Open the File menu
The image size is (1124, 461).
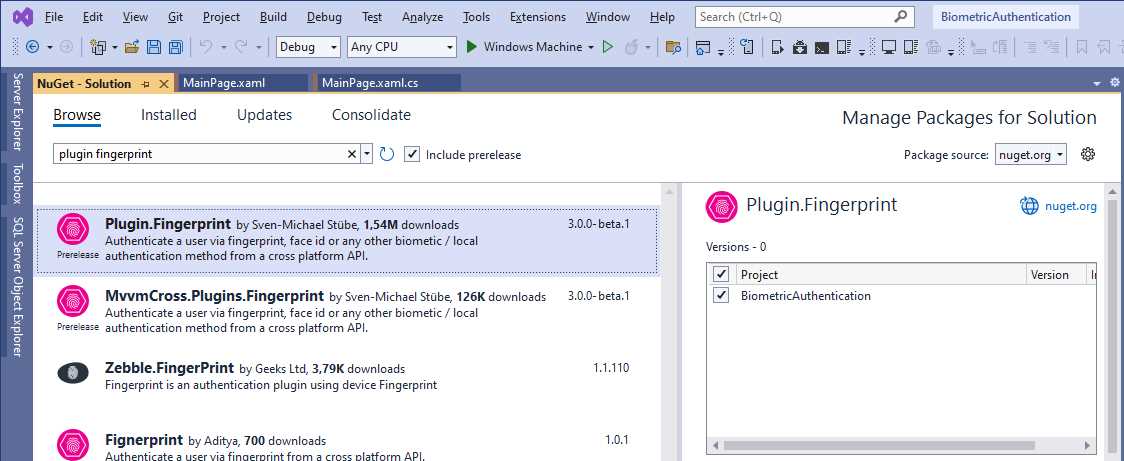coord(54,16)
